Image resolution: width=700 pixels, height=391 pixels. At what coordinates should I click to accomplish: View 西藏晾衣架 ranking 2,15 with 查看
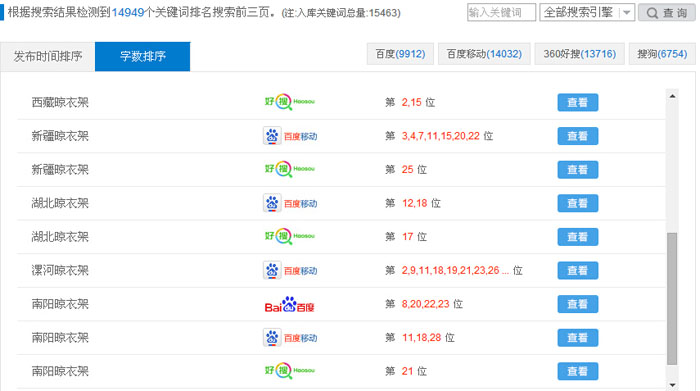(x=578, y=103)
